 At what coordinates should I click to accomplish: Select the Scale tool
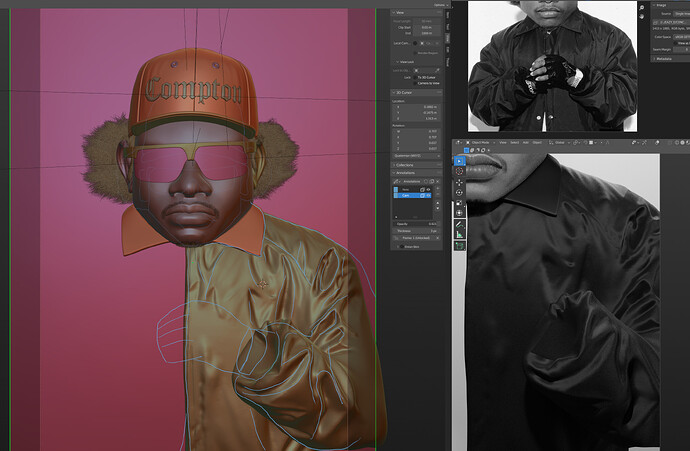[x=459, y=202]
